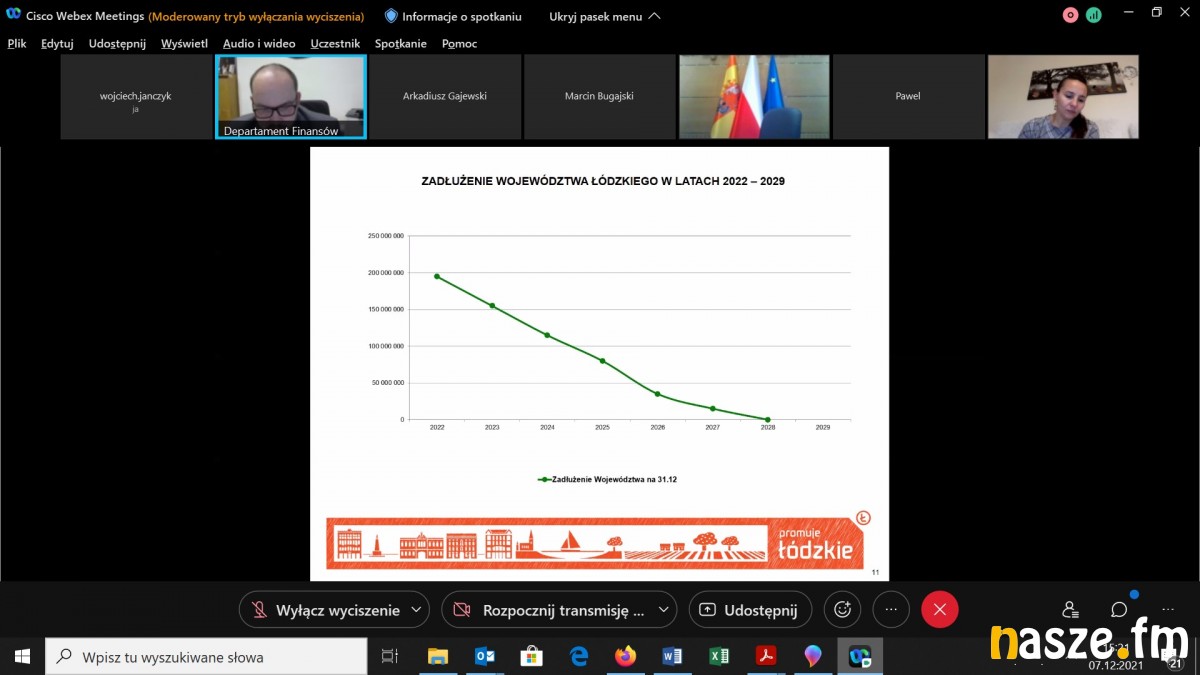Open the reactions smiley icon
Screen dimensions: 1200x675
[842, 609]
